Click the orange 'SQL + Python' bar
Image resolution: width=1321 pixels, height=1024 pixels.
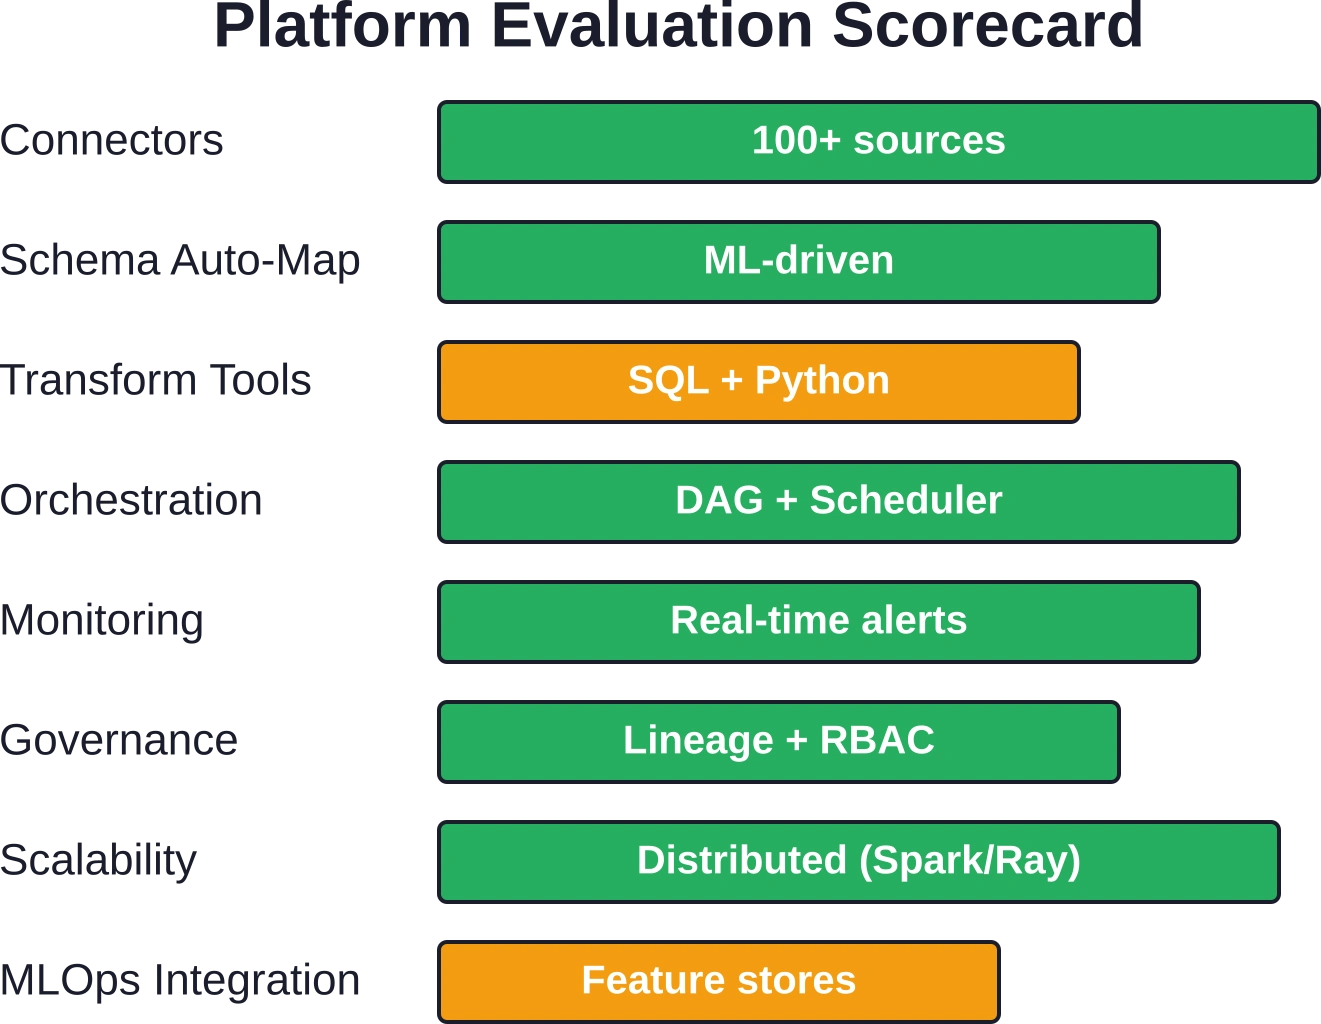(x=759, y=382)
